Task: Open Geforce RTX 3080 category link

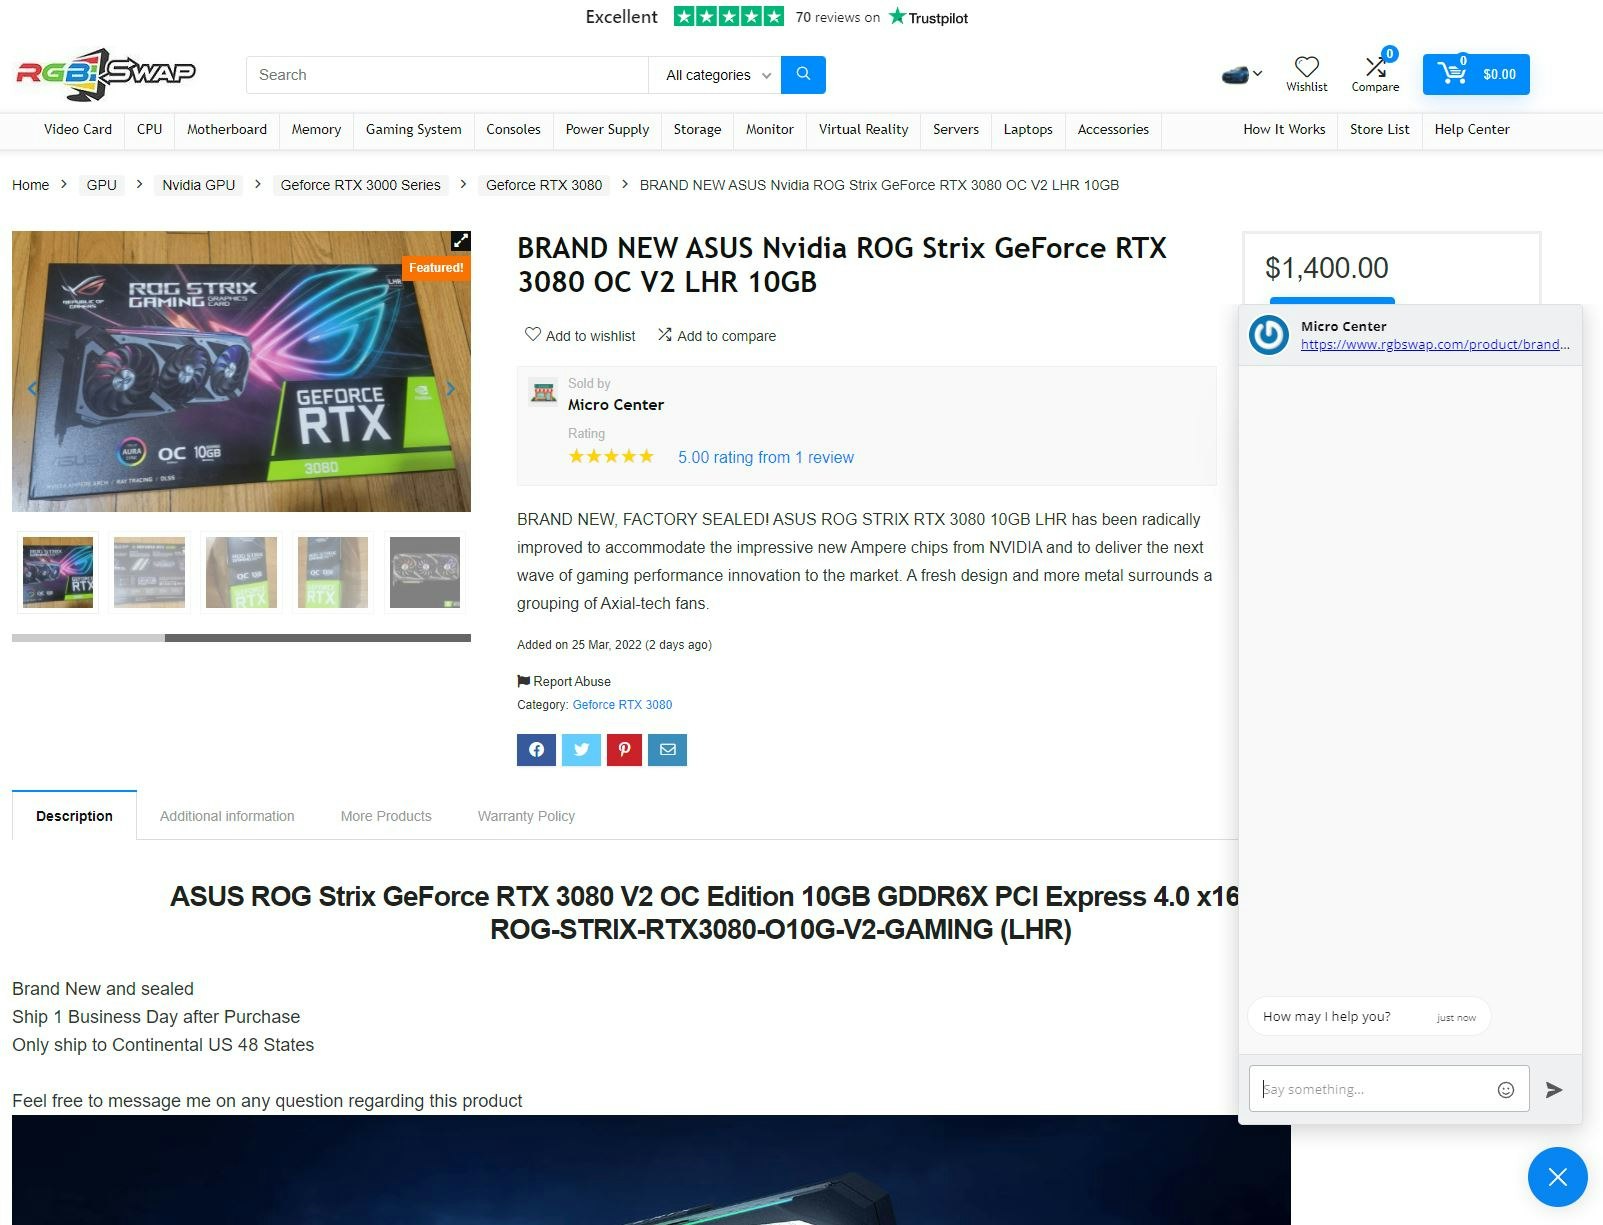Action: pyautogui.click(x=622, y=705)
